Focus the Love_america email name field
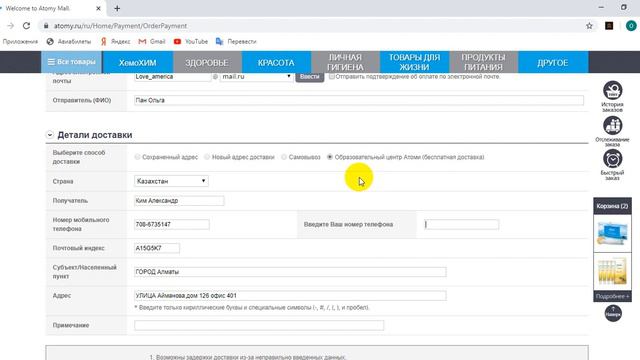This screenshot has height=360, width=640. [x=172, y=76]
